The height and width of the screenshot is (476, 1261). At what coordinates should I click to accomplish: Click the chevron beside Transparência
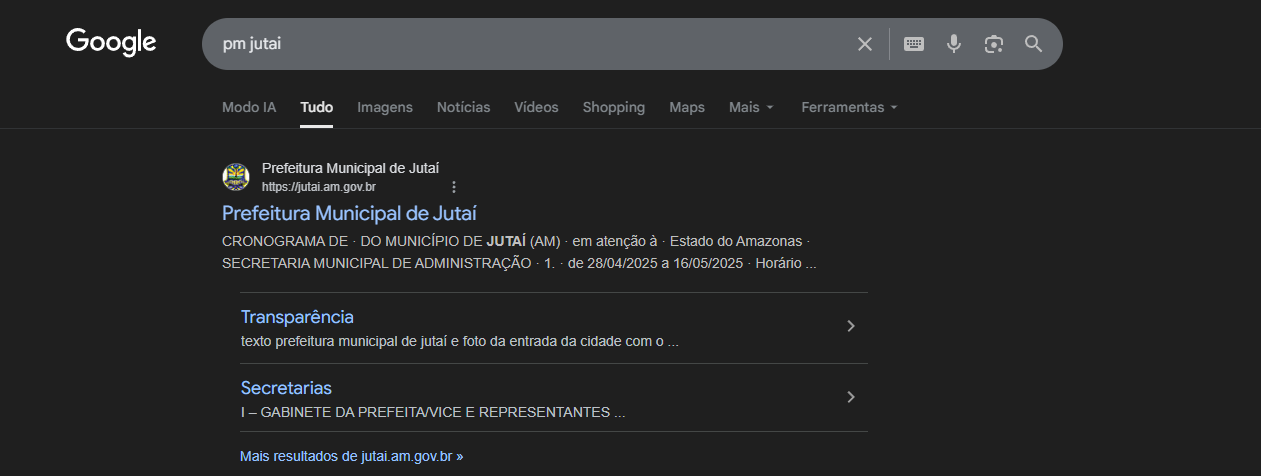coord(851,326)
